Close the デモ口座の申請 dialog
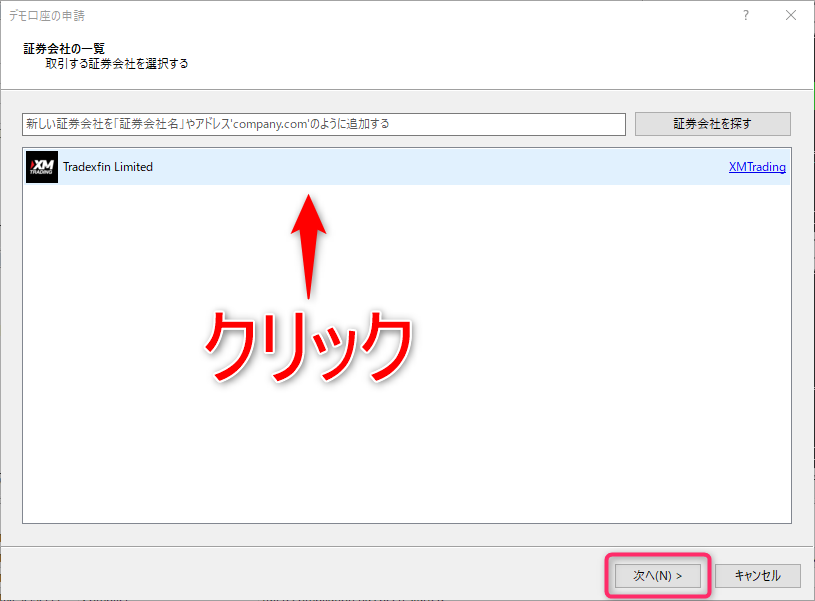 pos(791,15)
